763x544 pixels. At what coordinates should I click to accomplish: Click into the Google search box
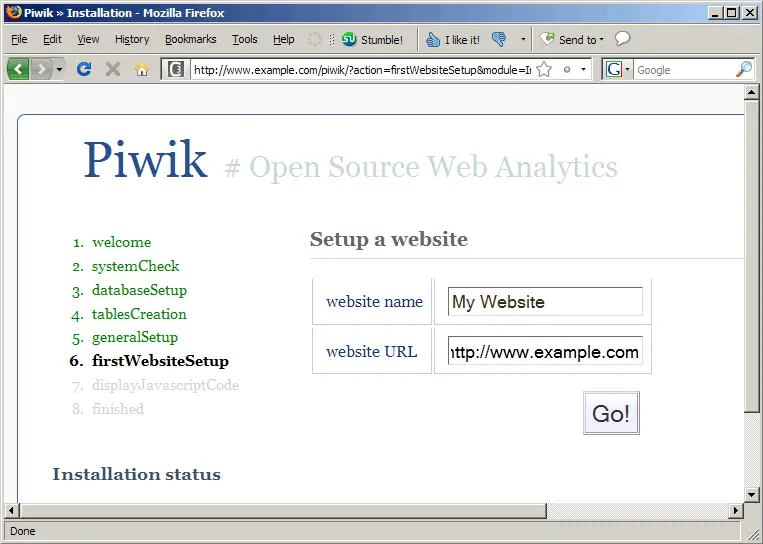pyautogui.click(x=684, y=70)
